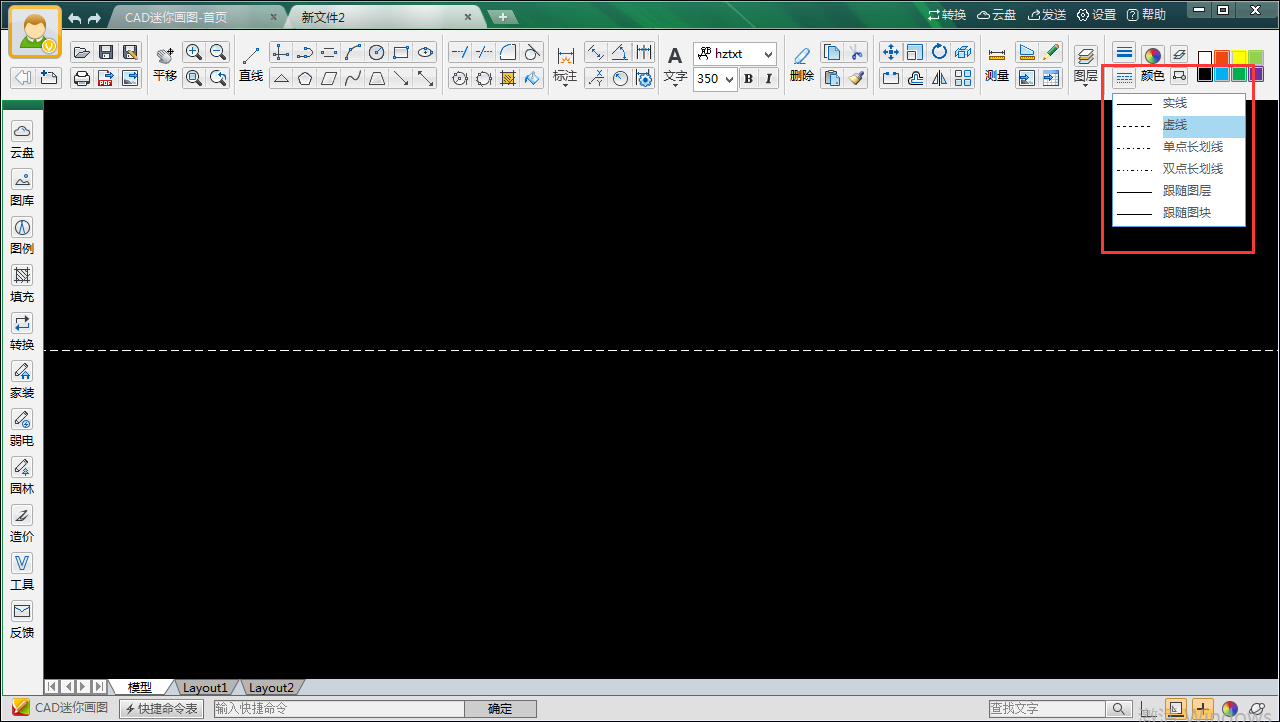Click 转换 in the title bar
Viewport: 1280px width, 722px height.
(x=947, y=15)
